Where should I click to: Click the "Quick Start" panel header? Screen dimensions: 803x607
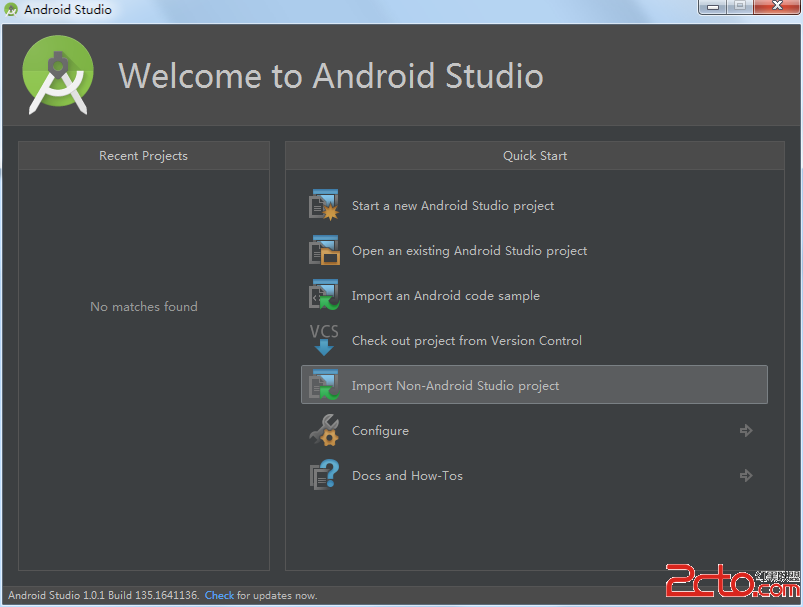535,156
